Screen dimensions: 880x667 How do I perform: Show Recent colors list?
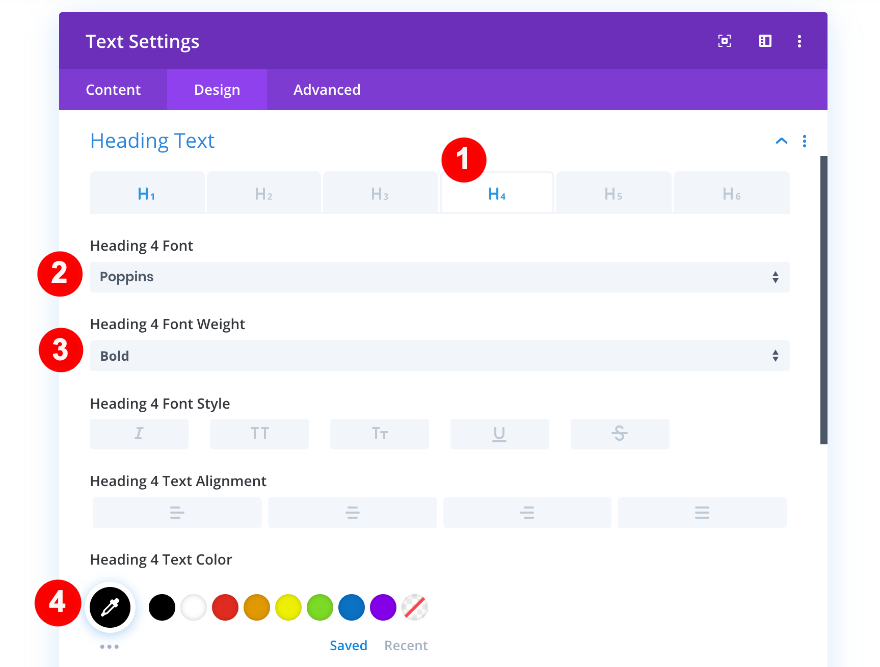(x=406, y=646)
